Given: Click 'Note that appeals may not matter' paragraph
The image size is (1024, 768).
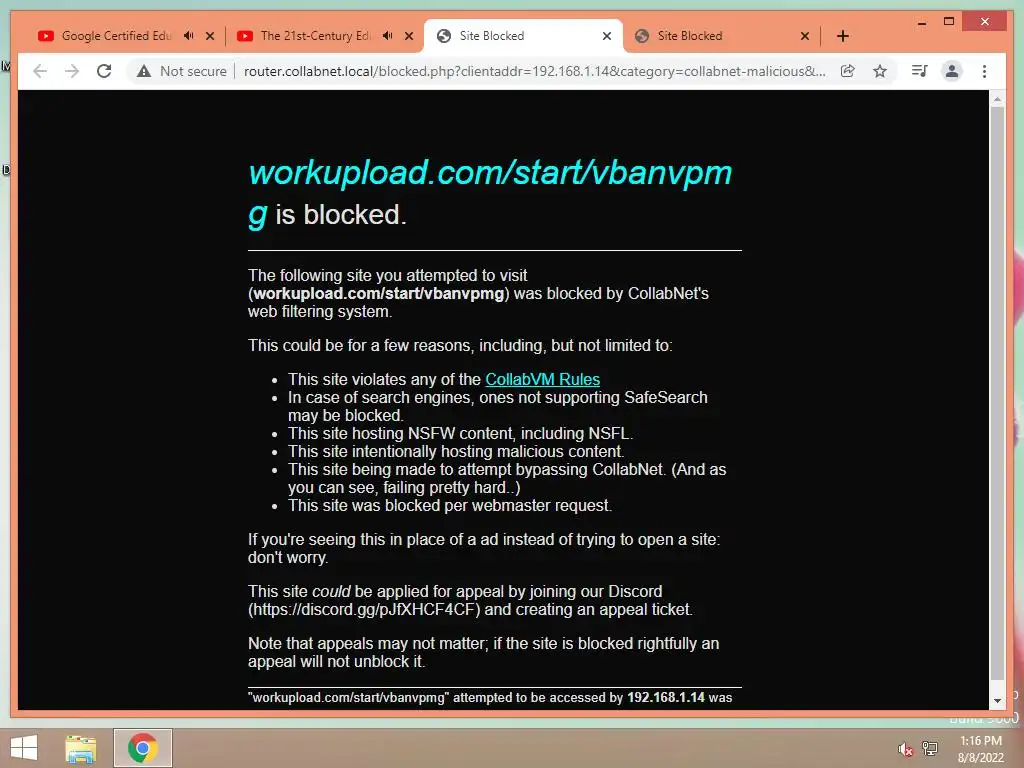Looking at the screenshot, I should [x=483, y=652].
